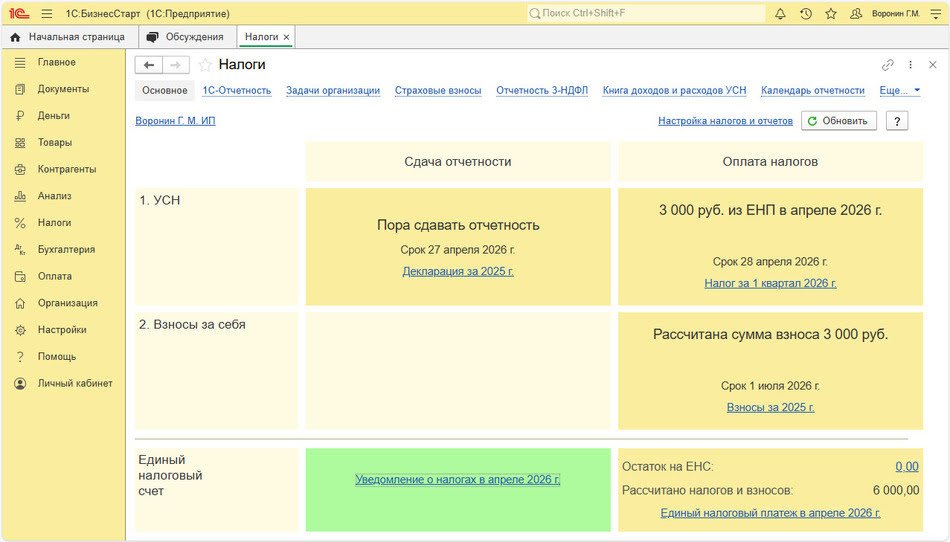Click the Пора сдавать отчетность text
950x542 pixels.
pyautogui.click(x=458, y=225)
